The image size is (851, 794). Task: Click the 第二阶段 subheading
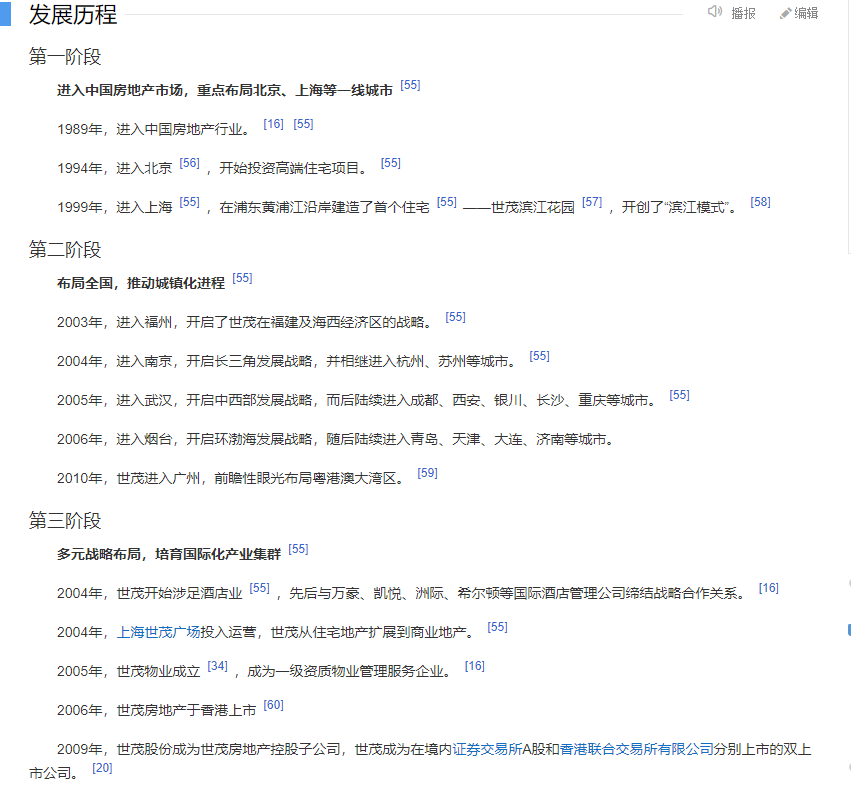click(65, 250)
